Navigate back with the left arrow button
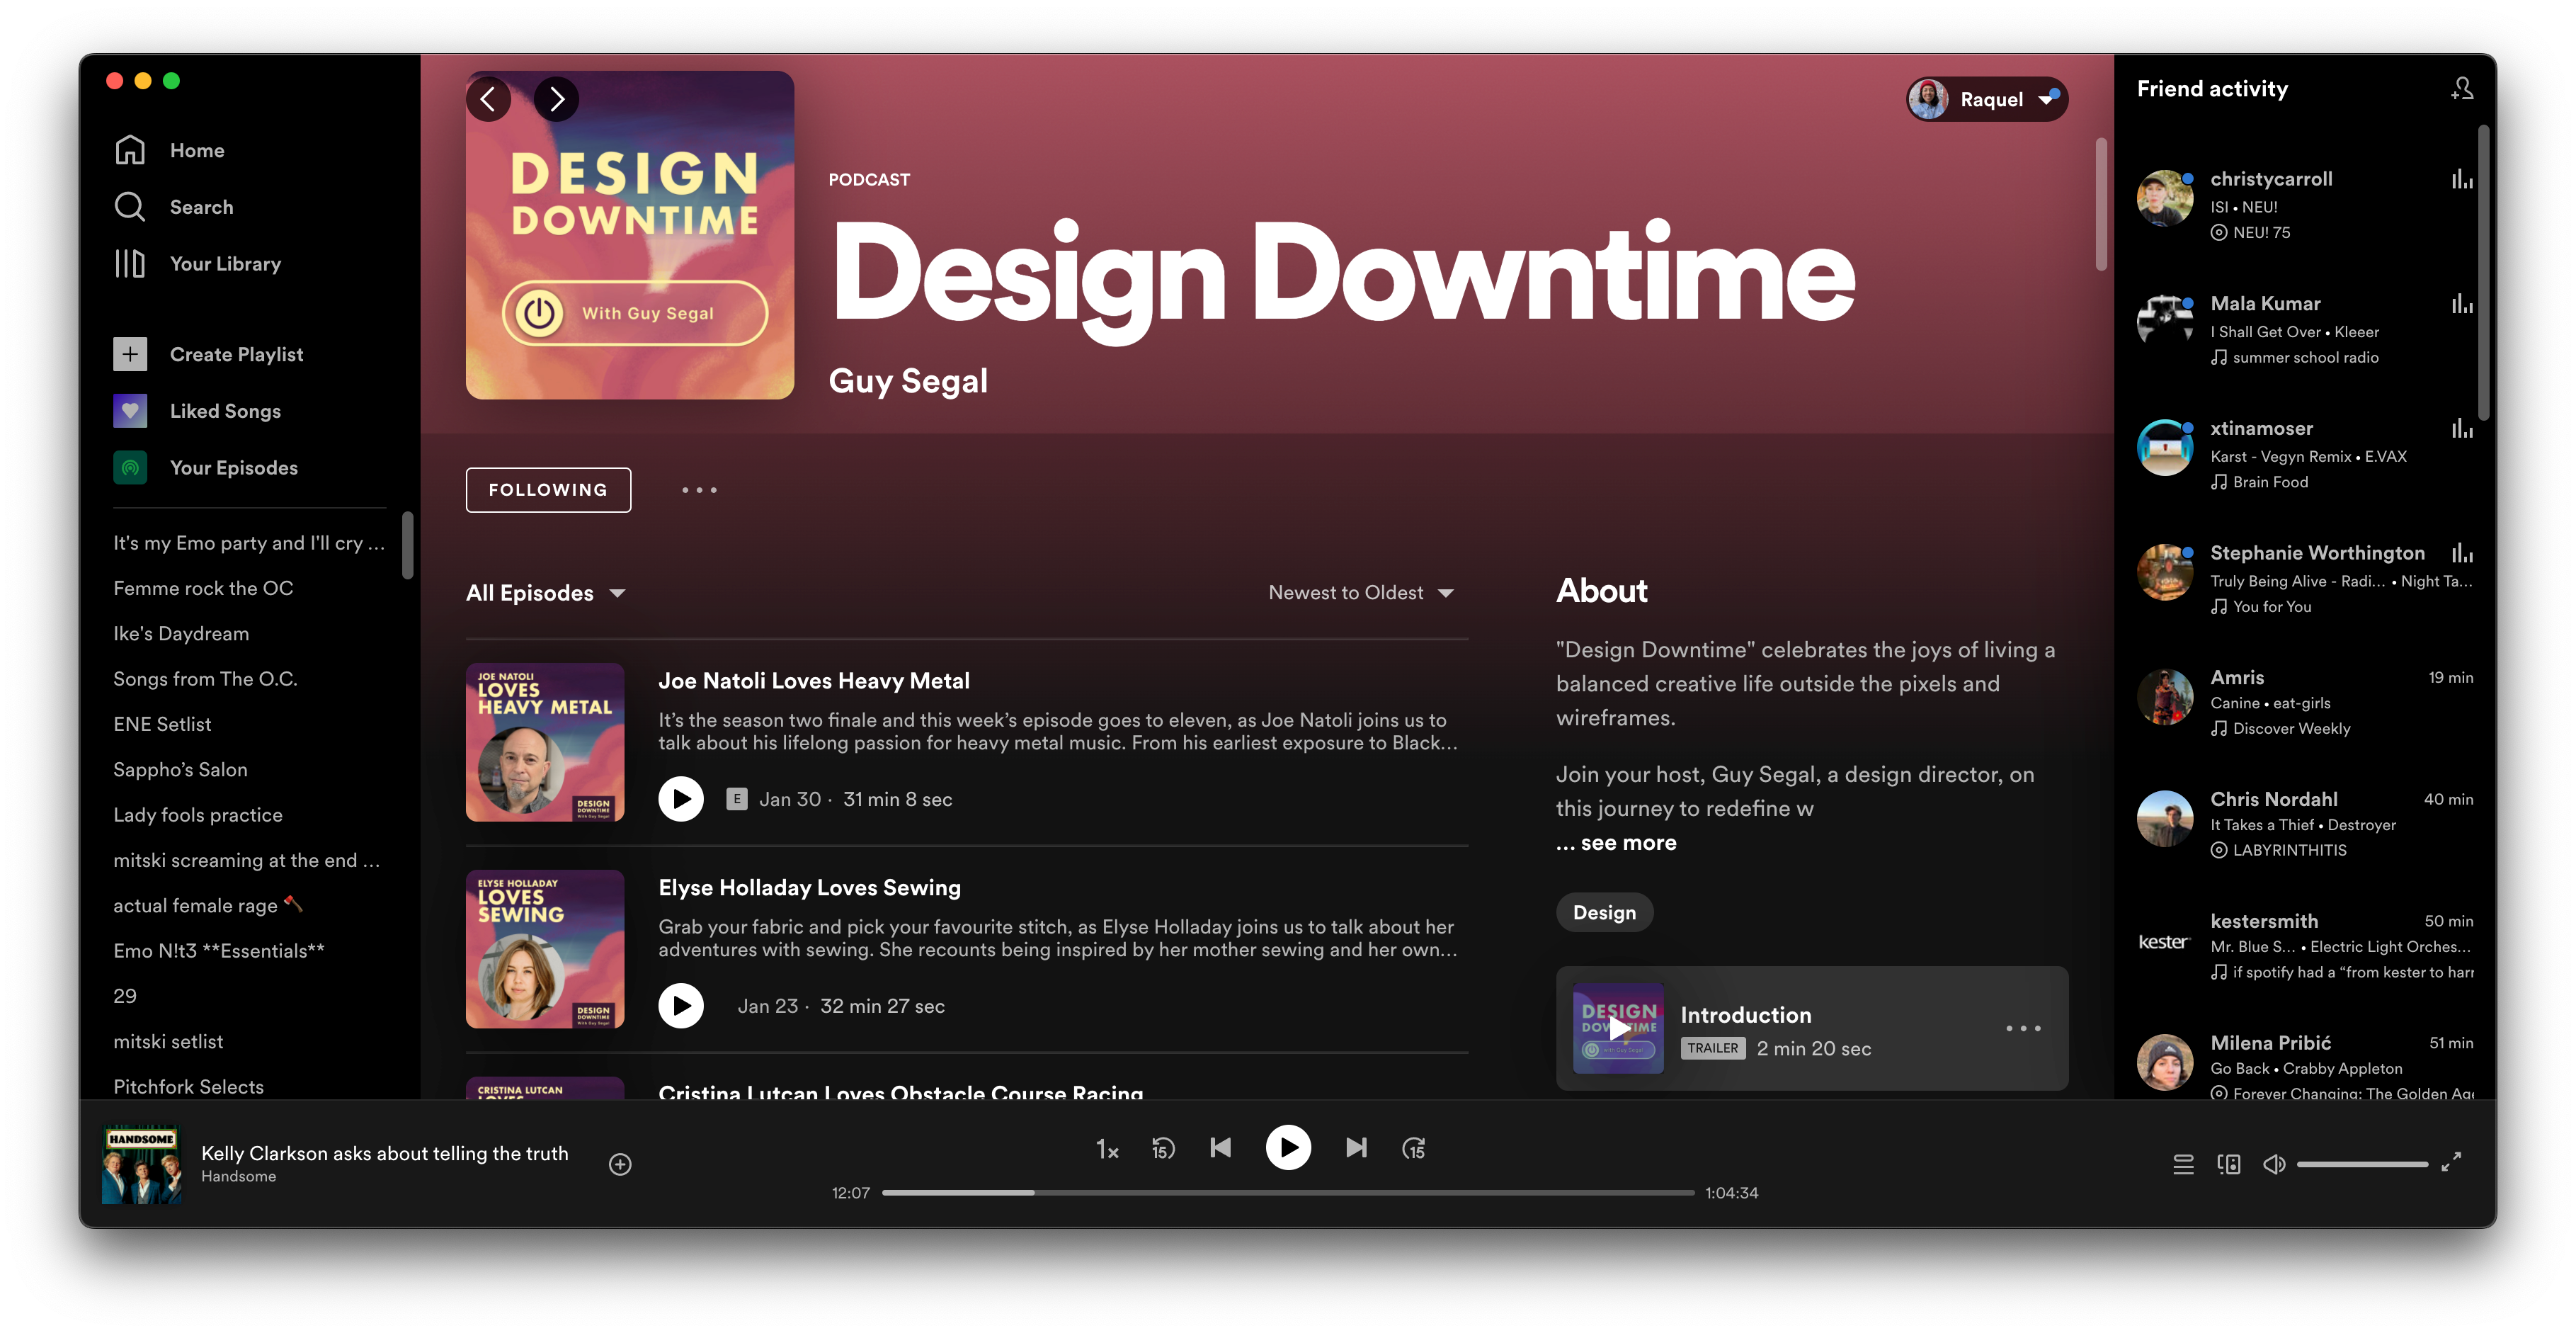This screenshot has width=2576, height=1333. (x=488, y=99)
